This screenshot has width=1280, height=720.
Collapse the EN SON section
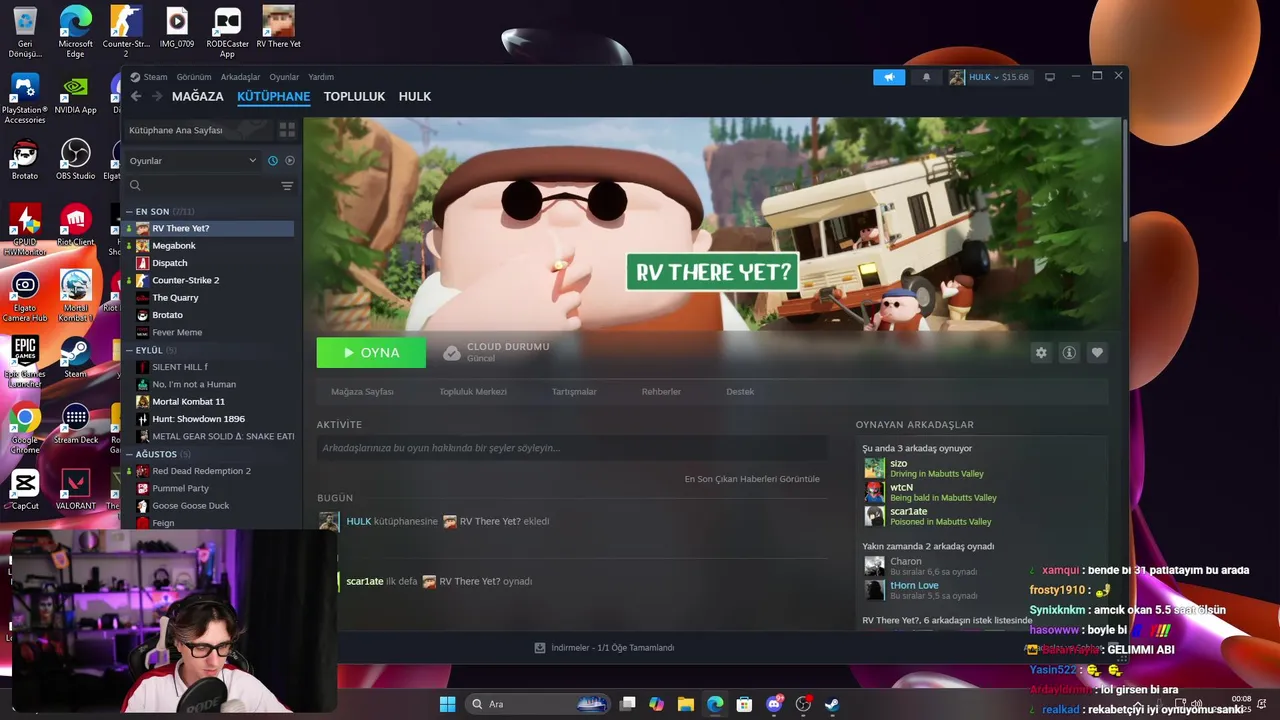click(x=129, y=212)
